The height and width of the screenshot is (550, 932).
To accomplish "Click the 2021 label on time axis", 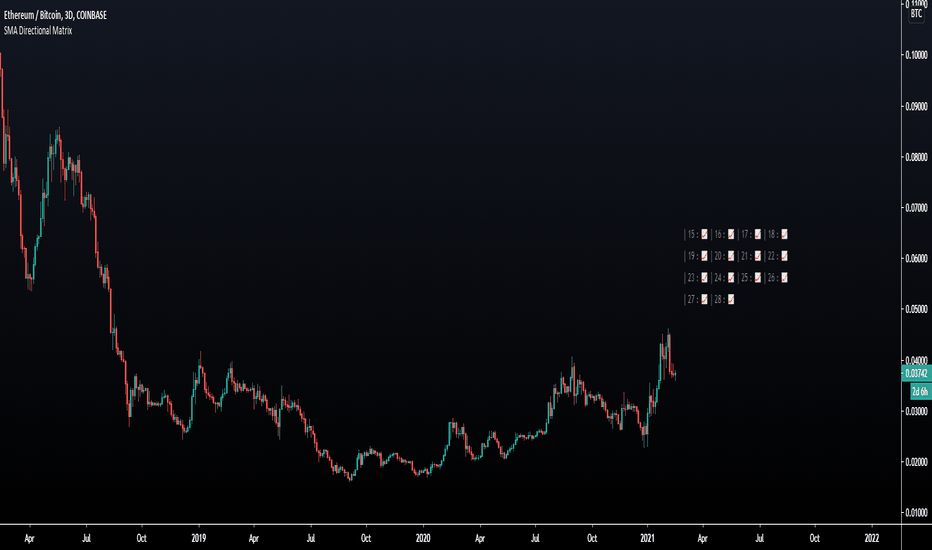I will pos(647,538).
